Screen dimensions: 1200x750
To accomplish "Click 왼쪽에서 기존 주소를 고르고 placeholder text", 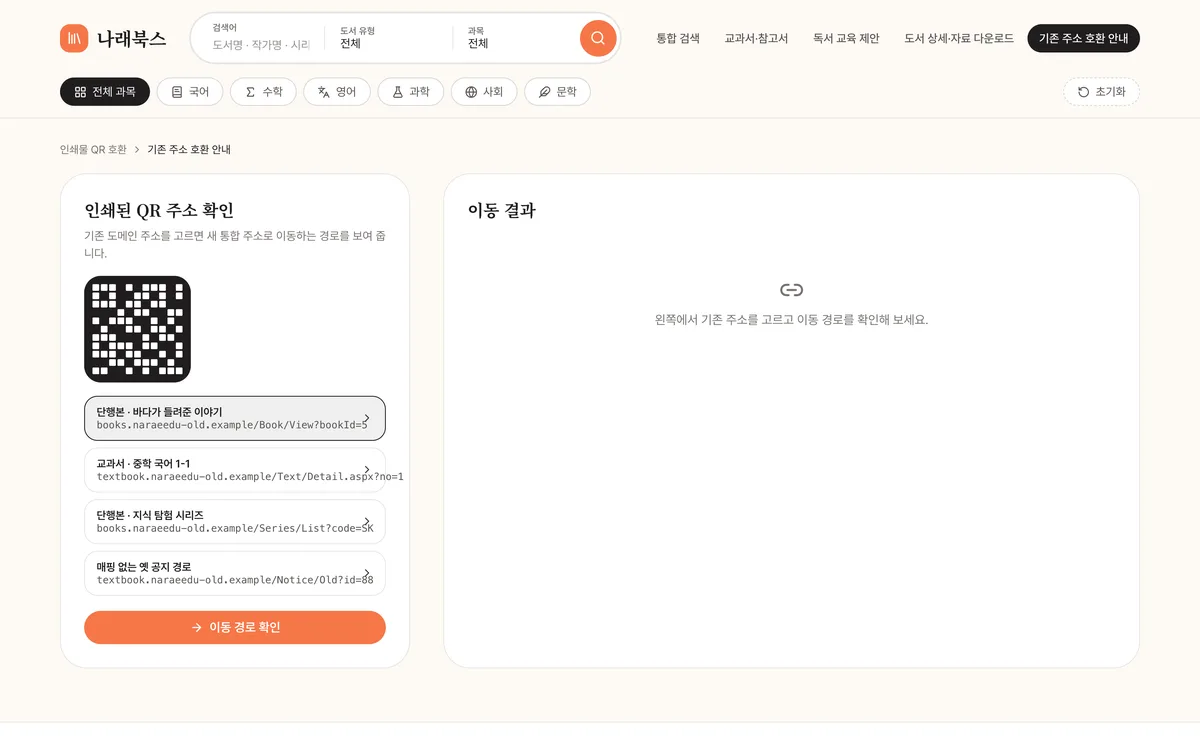I will coord(791,320).
